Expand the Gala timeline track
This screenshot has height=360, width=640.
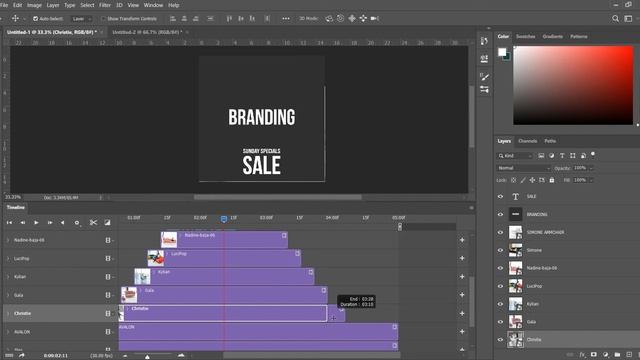(x=8, y=295)
